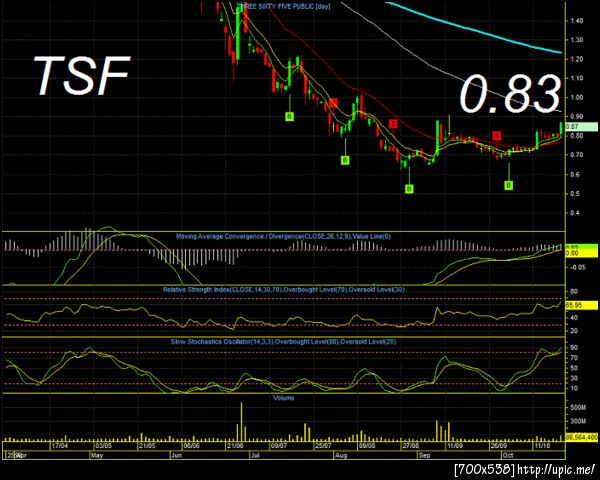Select the B buy marker near 26/09

(509, 185)
